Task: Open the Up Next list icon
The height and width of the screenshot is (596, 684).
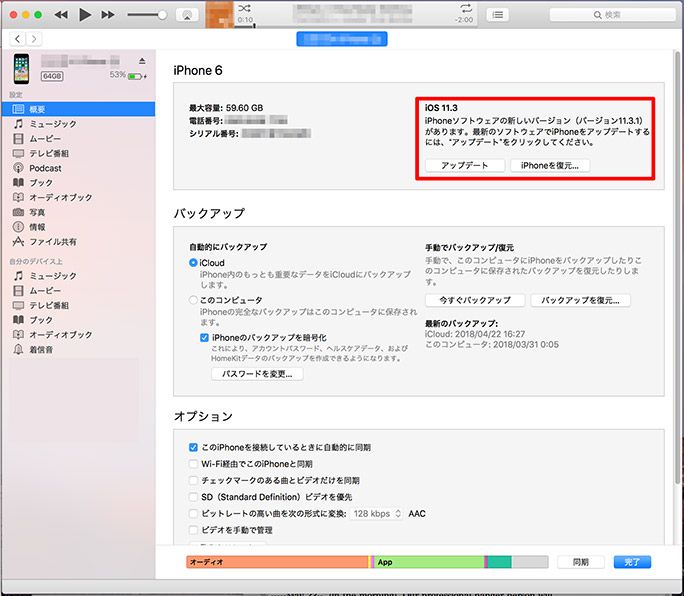Action: (498, 15)
